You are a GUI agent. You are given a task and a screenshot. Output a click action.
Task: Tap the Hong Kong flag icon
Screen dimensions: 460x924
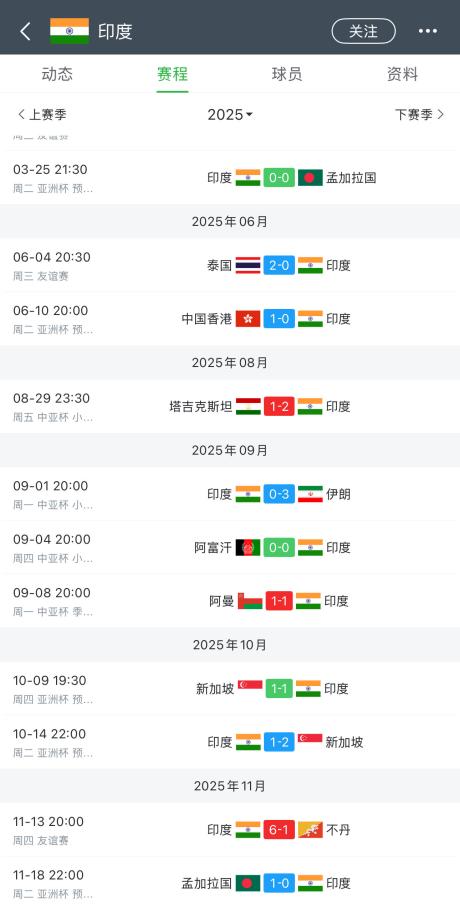coord(248,319)
